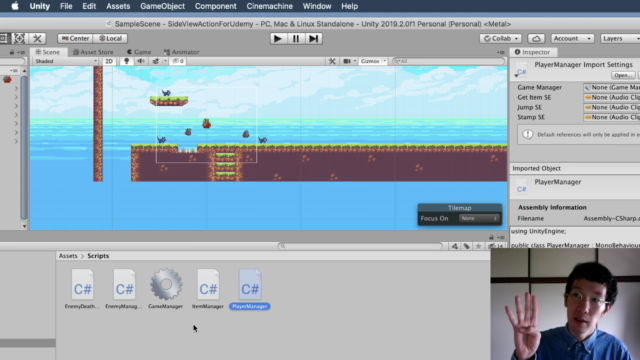Select the EnemyDeath script asset

click(x=82, y=289)
